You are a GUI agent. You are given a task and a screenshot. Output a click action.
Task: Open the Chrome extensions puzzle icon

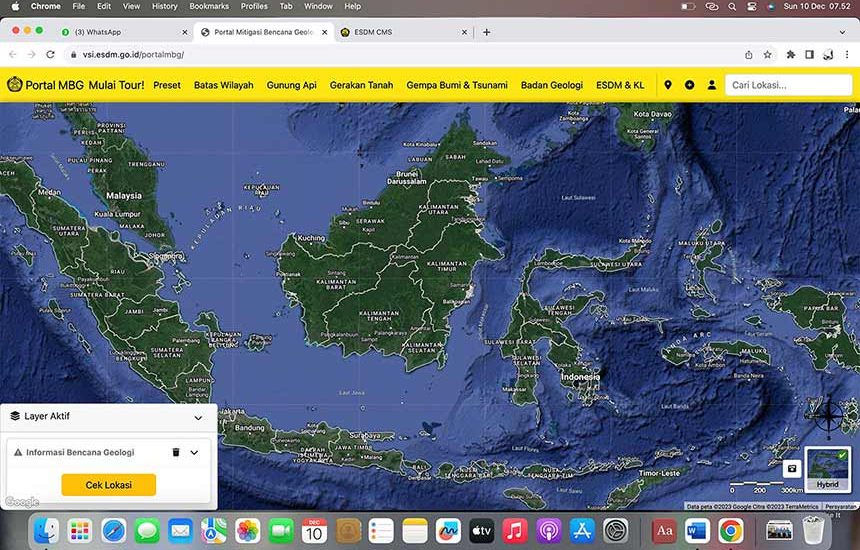point(790,54)
